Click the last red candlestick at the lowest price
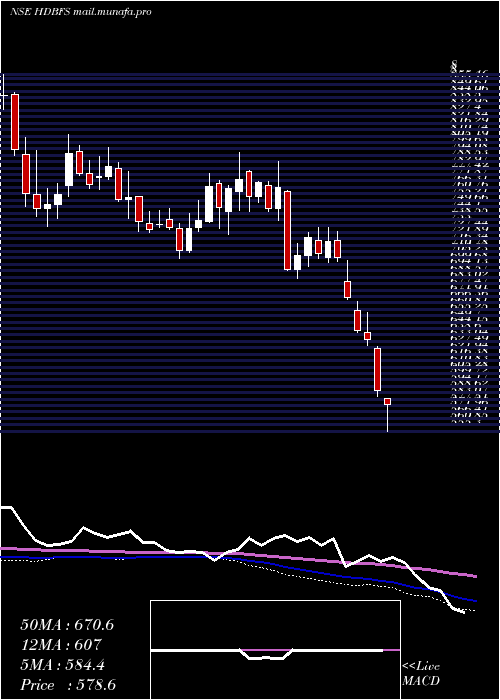 [387, 402]
